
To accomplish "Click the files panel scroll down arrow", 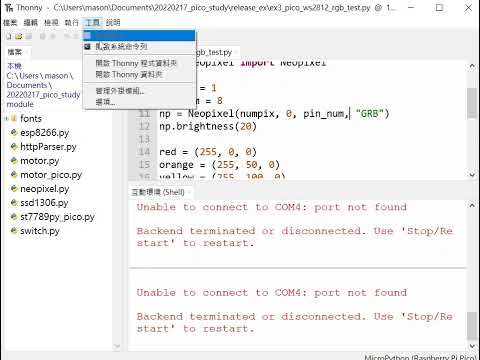I will click(x=117, y=347).
